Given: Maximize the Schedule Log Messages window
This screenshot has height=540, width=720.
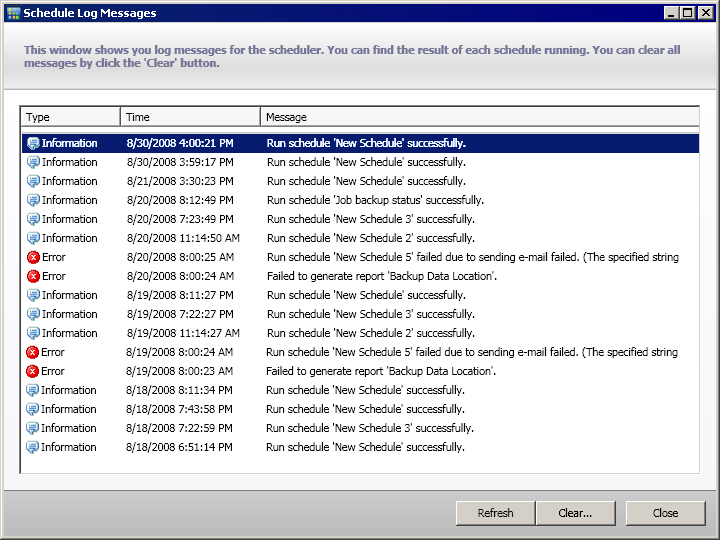Looking at the screenshot, I should point(687,13).
